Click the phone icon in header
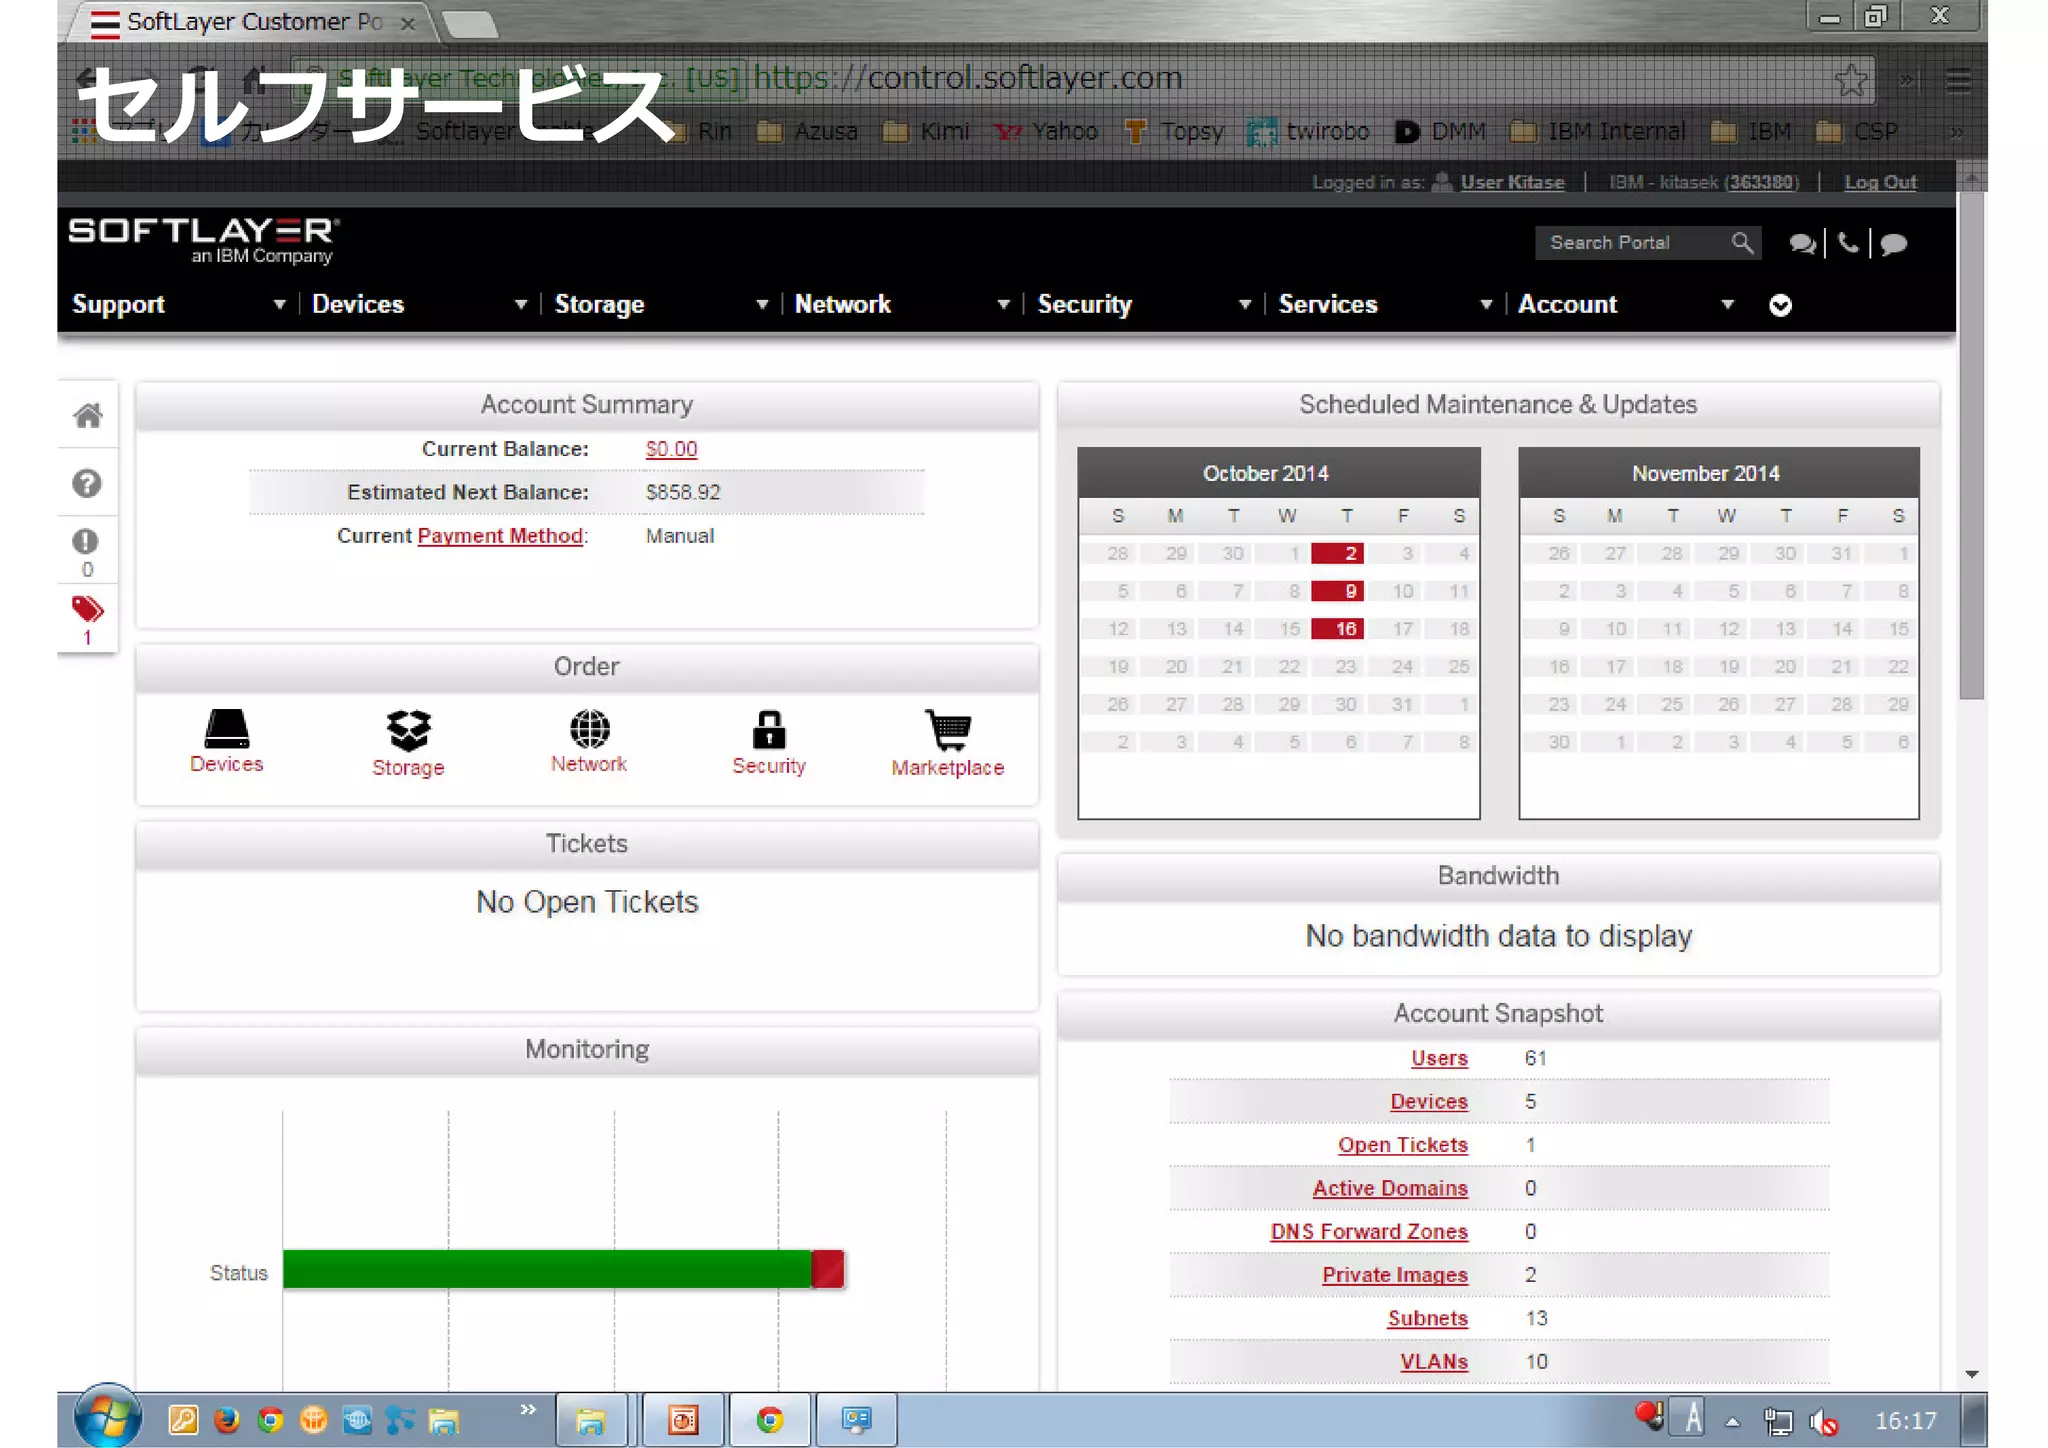The width and height of the screenshot is (2048, 1448). pos(1848,243)
